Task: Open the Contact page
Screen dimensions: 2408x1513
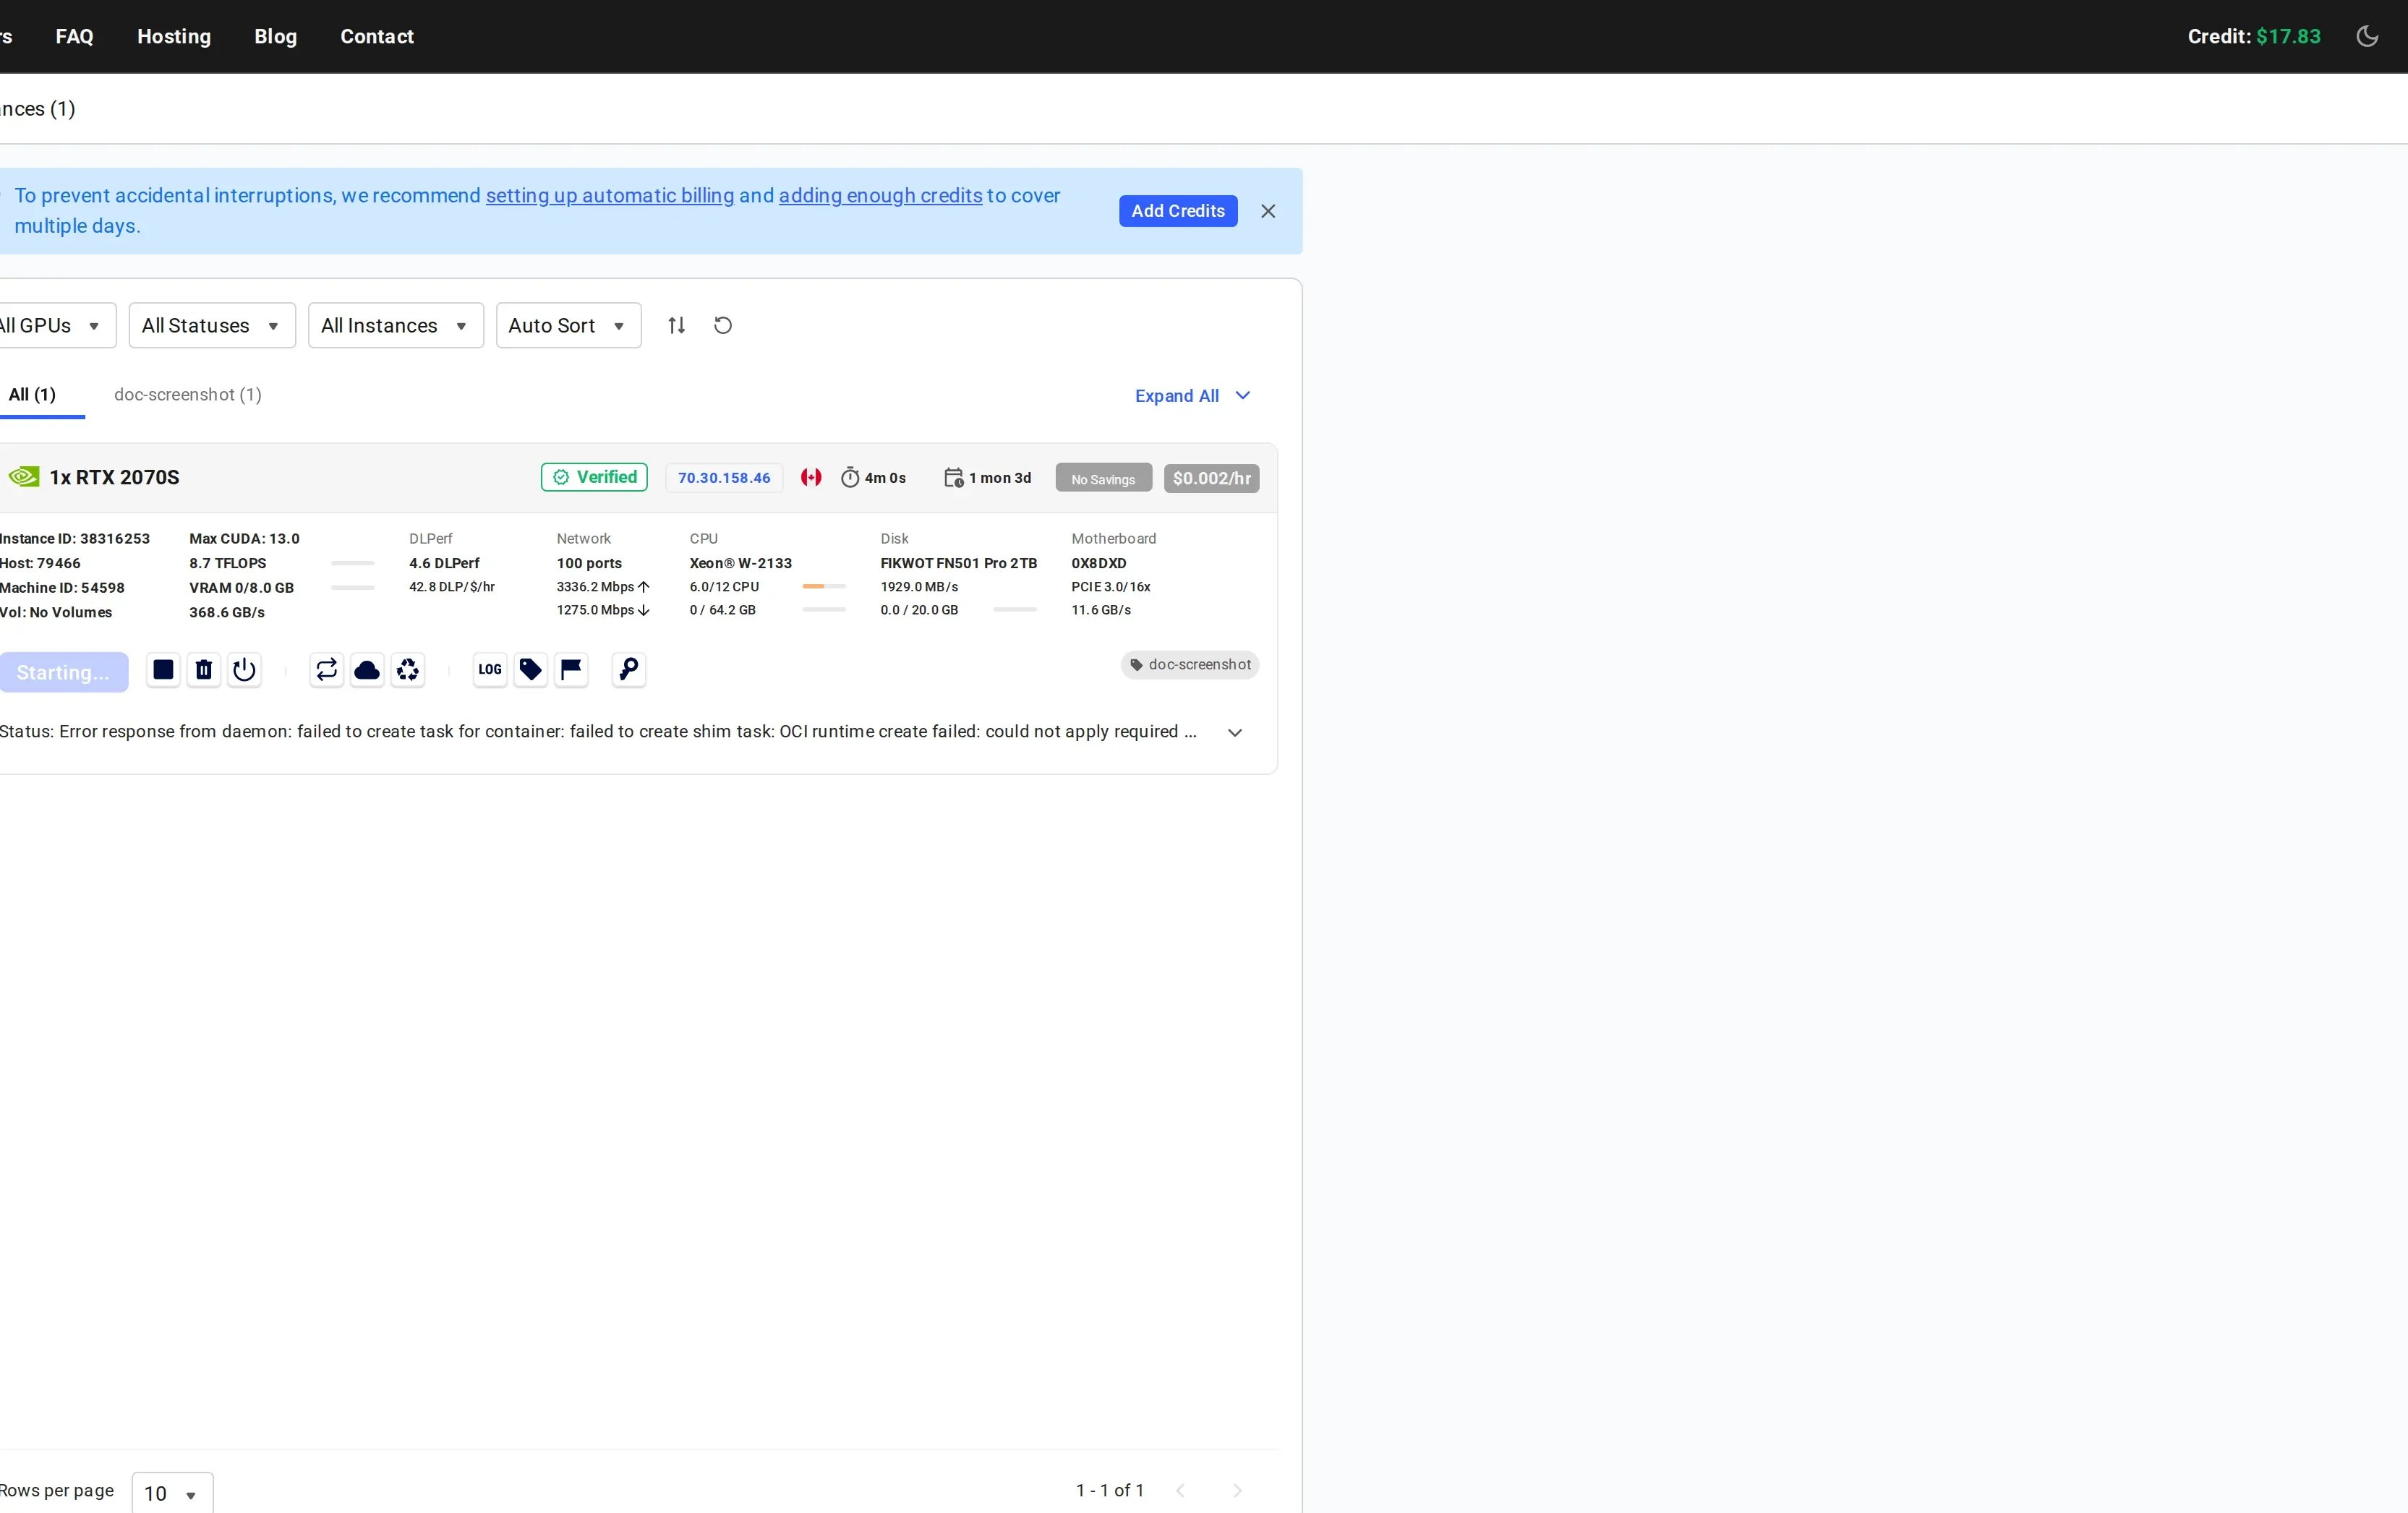Action: [x=377, y=36]
